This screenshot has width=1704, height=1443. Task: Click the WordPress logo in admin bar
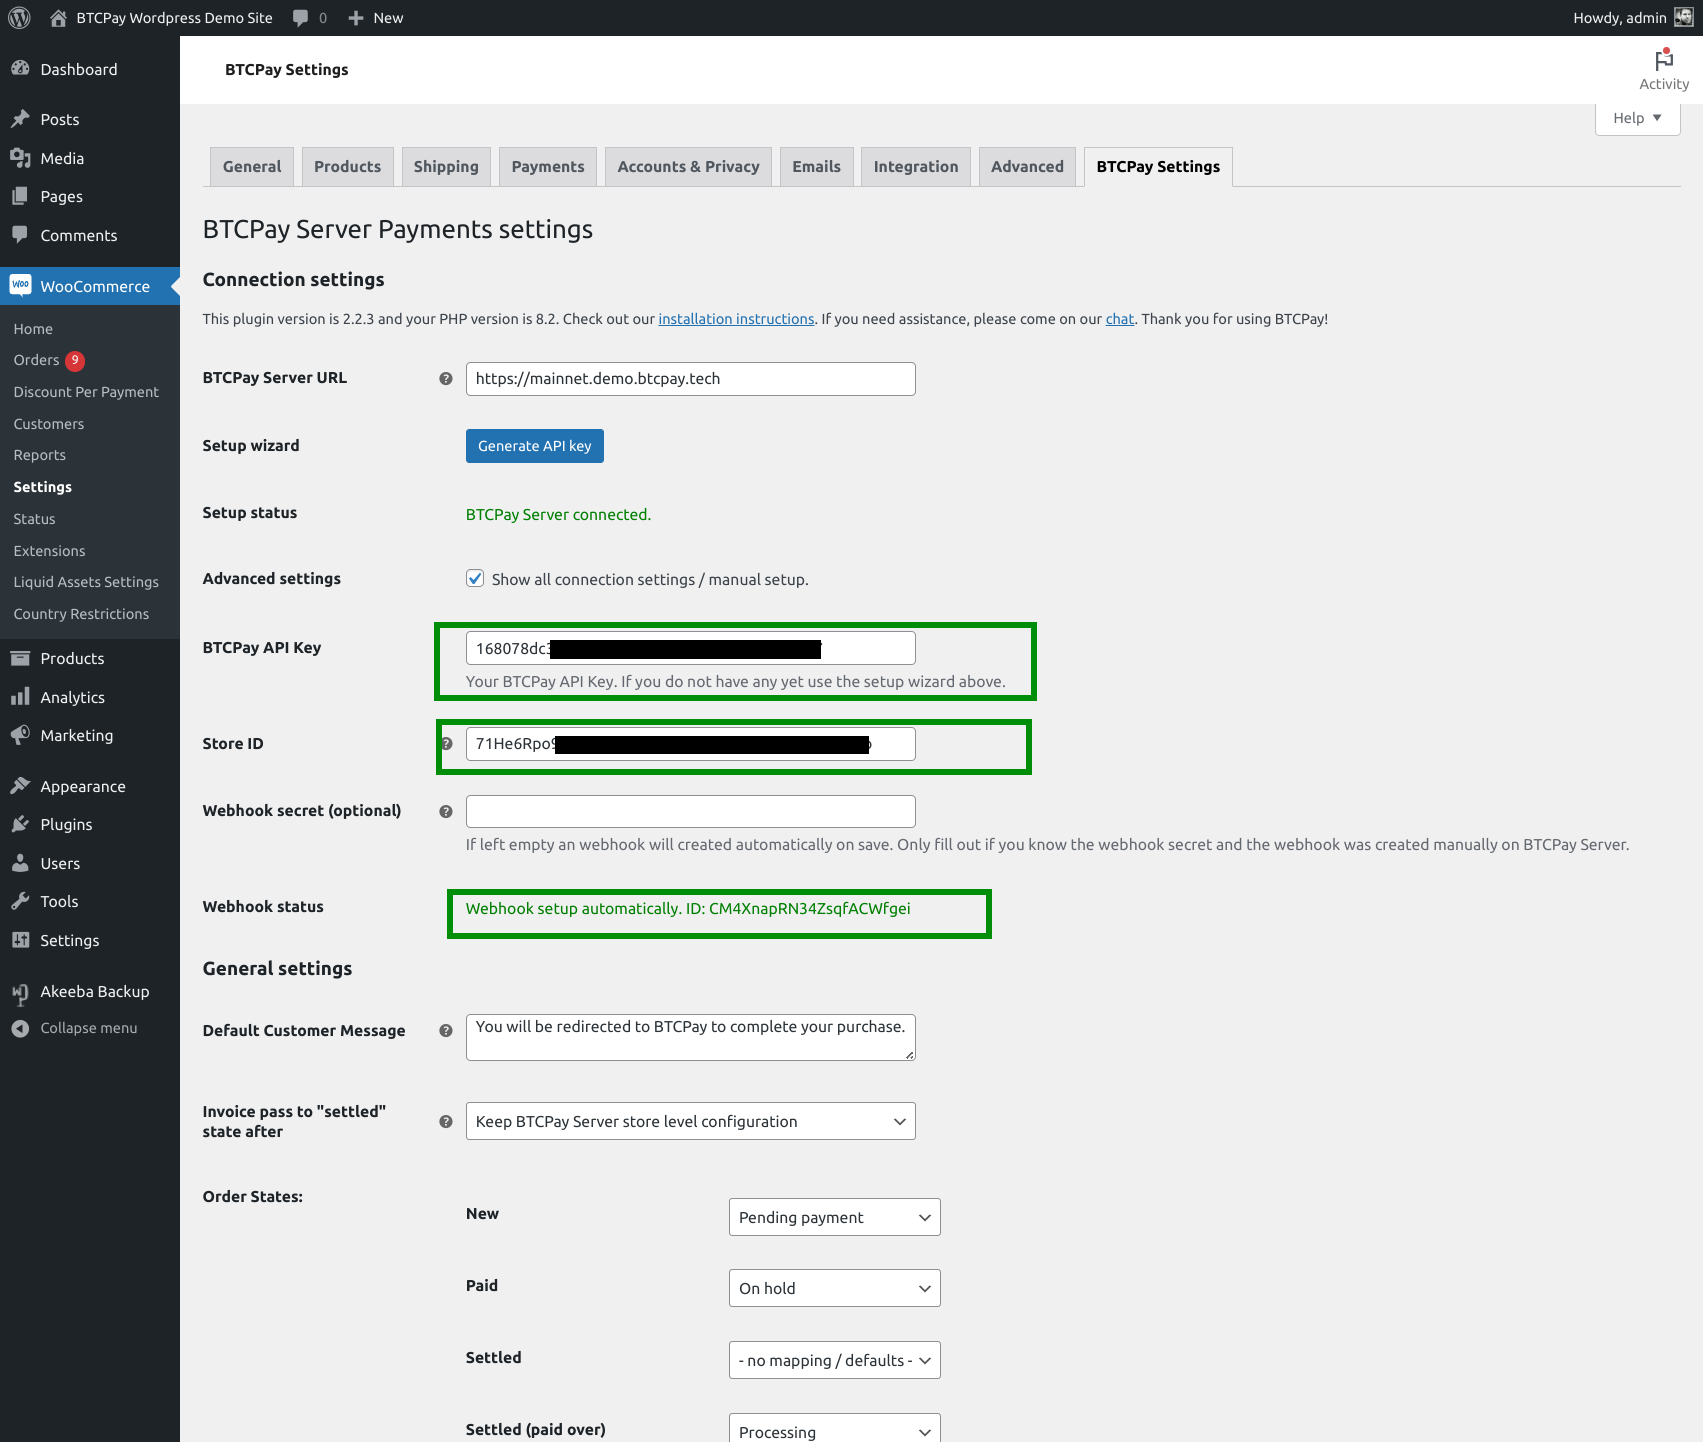[x=19, y=17]
